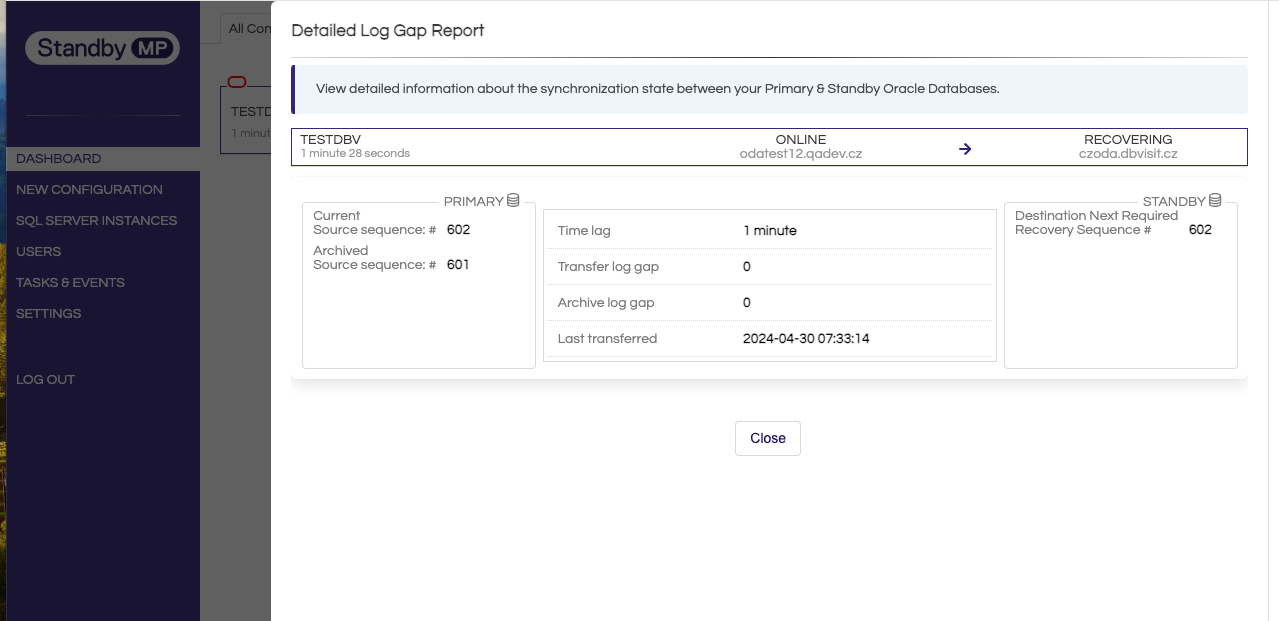Click the 'Archive log gap' label
Image resolution: width=1279 pixels, height=621 pixels.
pos(606,303)
